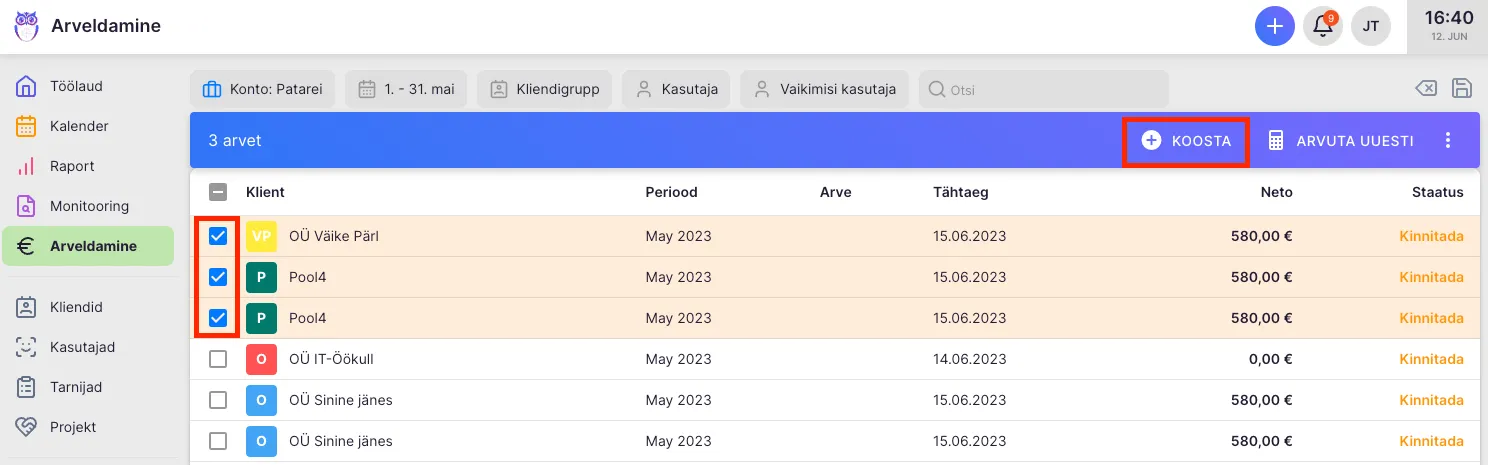Image resolution: width=1488 pixels, height=465 pixels.
Task: Open the Konto: Patarei filter
Action: [x=263, y=89]
